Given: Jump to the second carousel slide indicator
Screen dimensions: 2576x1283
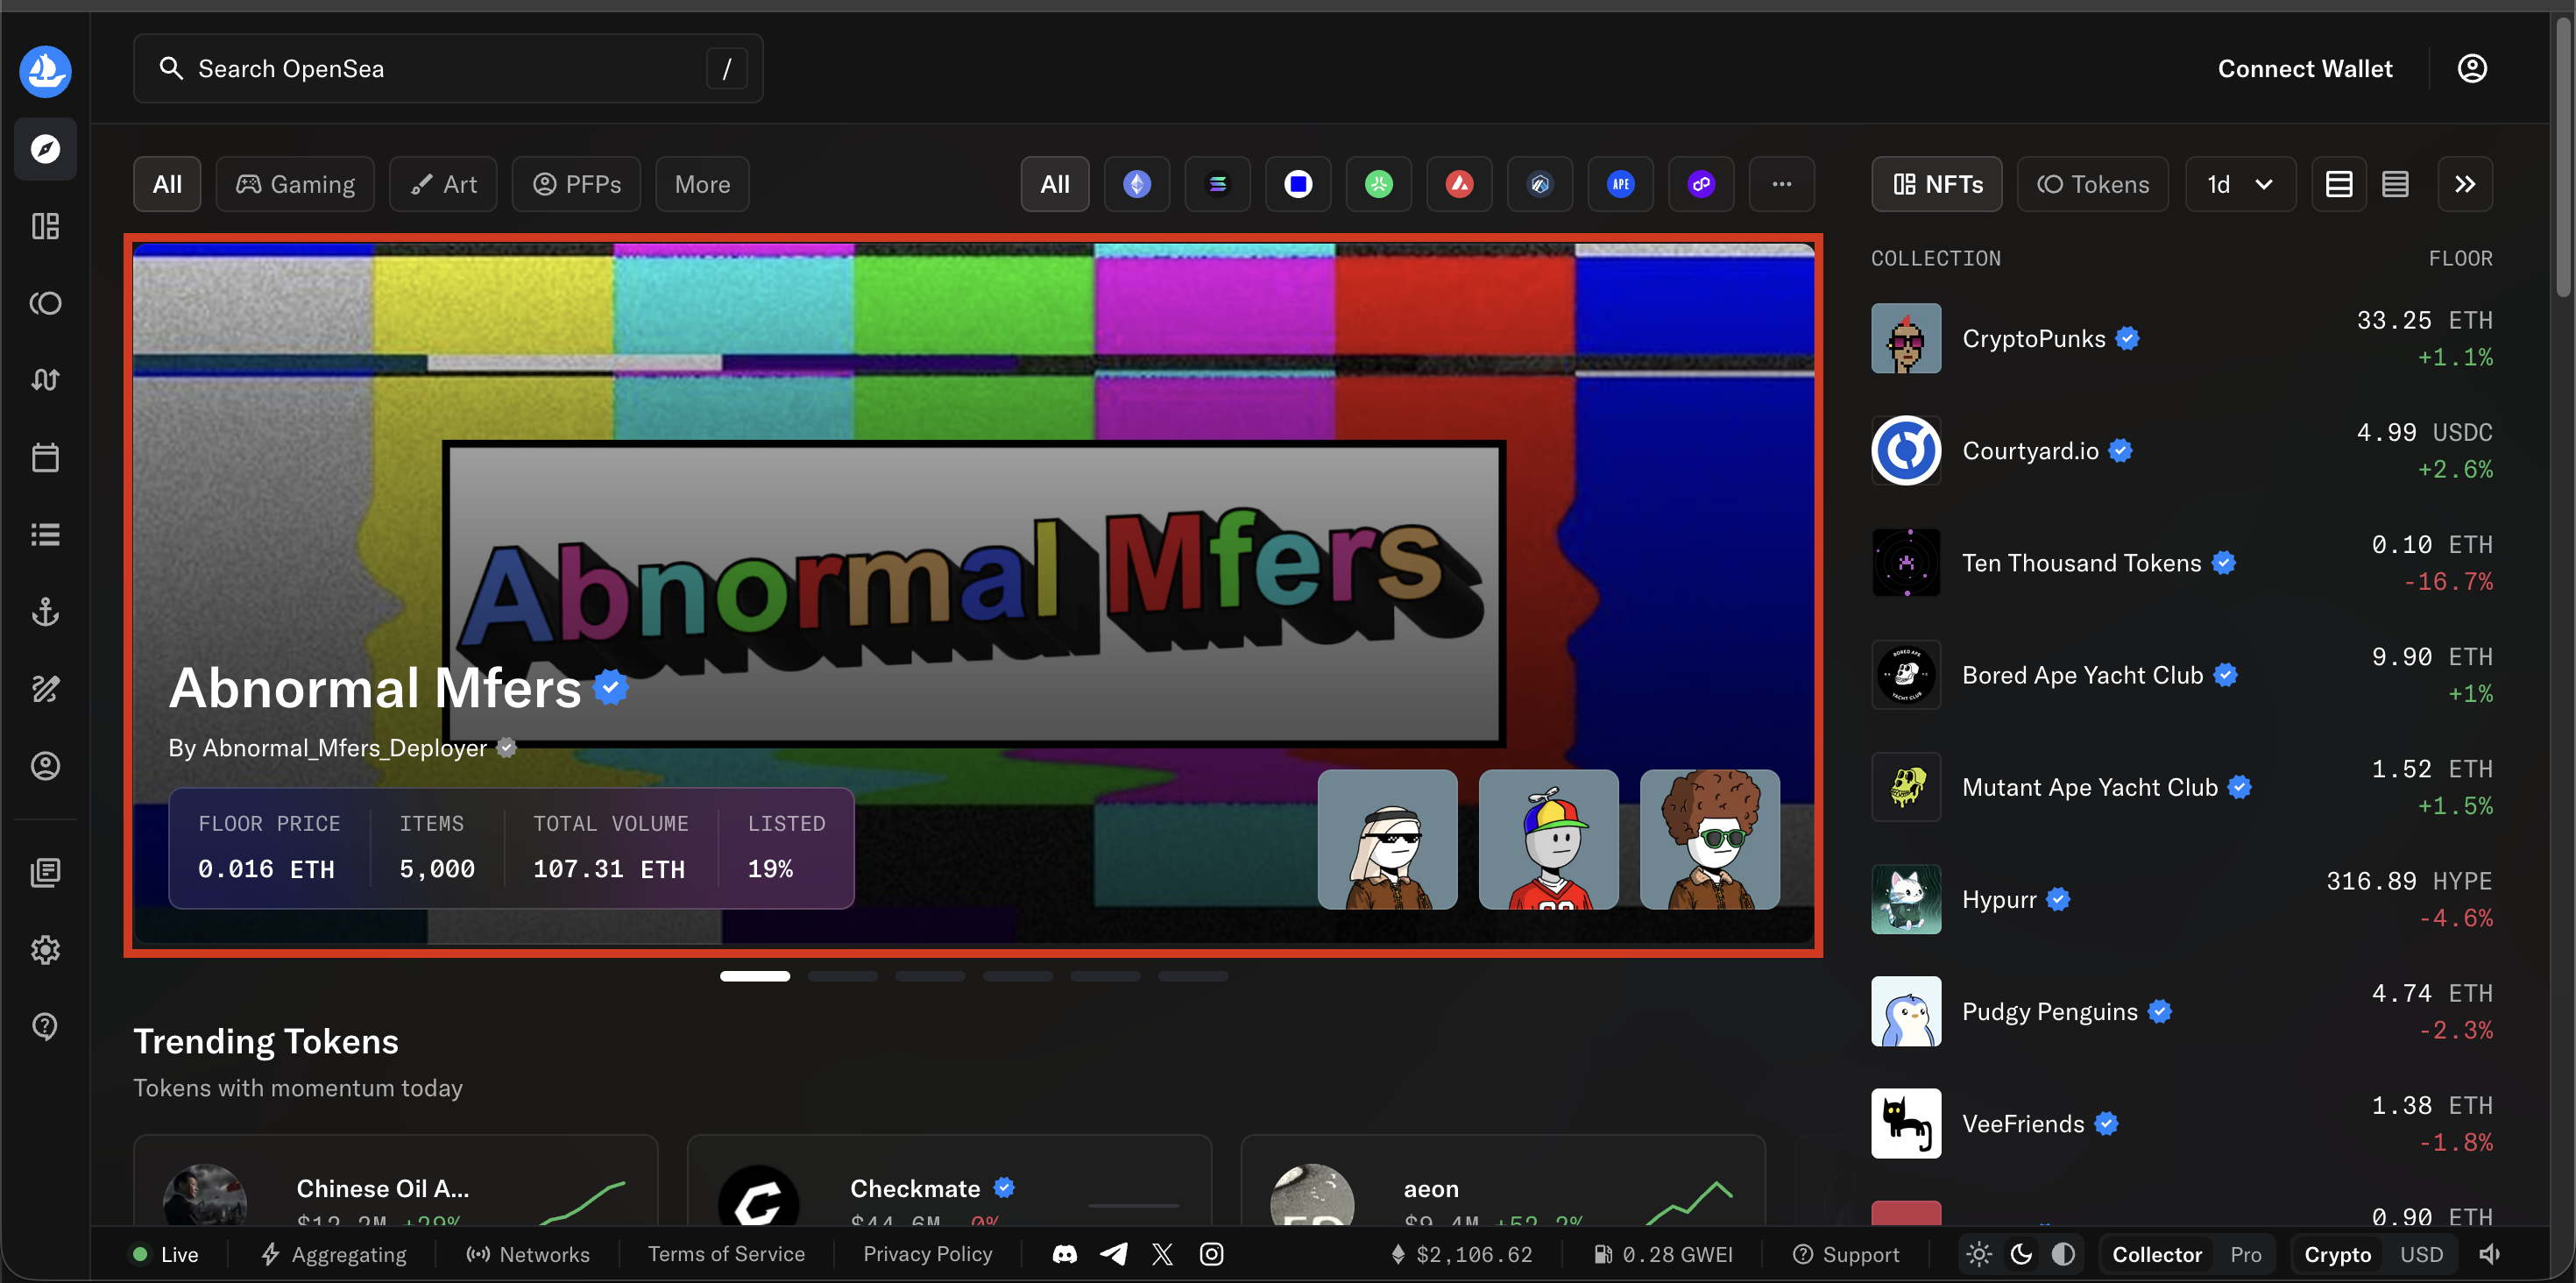Looking at the screenshot, I should coord(842,976).
